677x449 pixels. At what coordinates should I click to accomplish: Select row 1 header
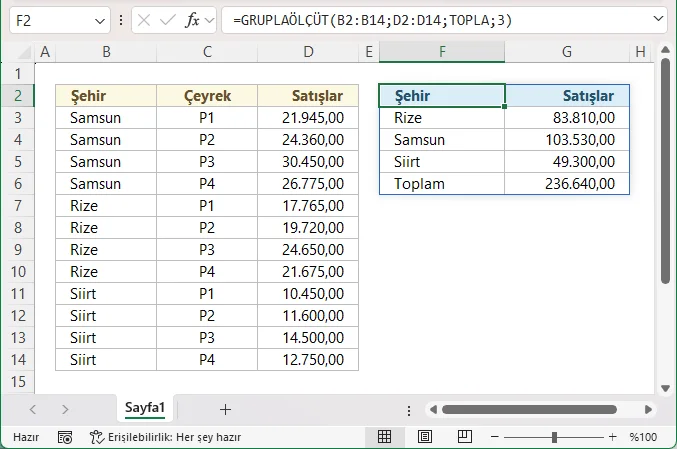pos(18,73)
